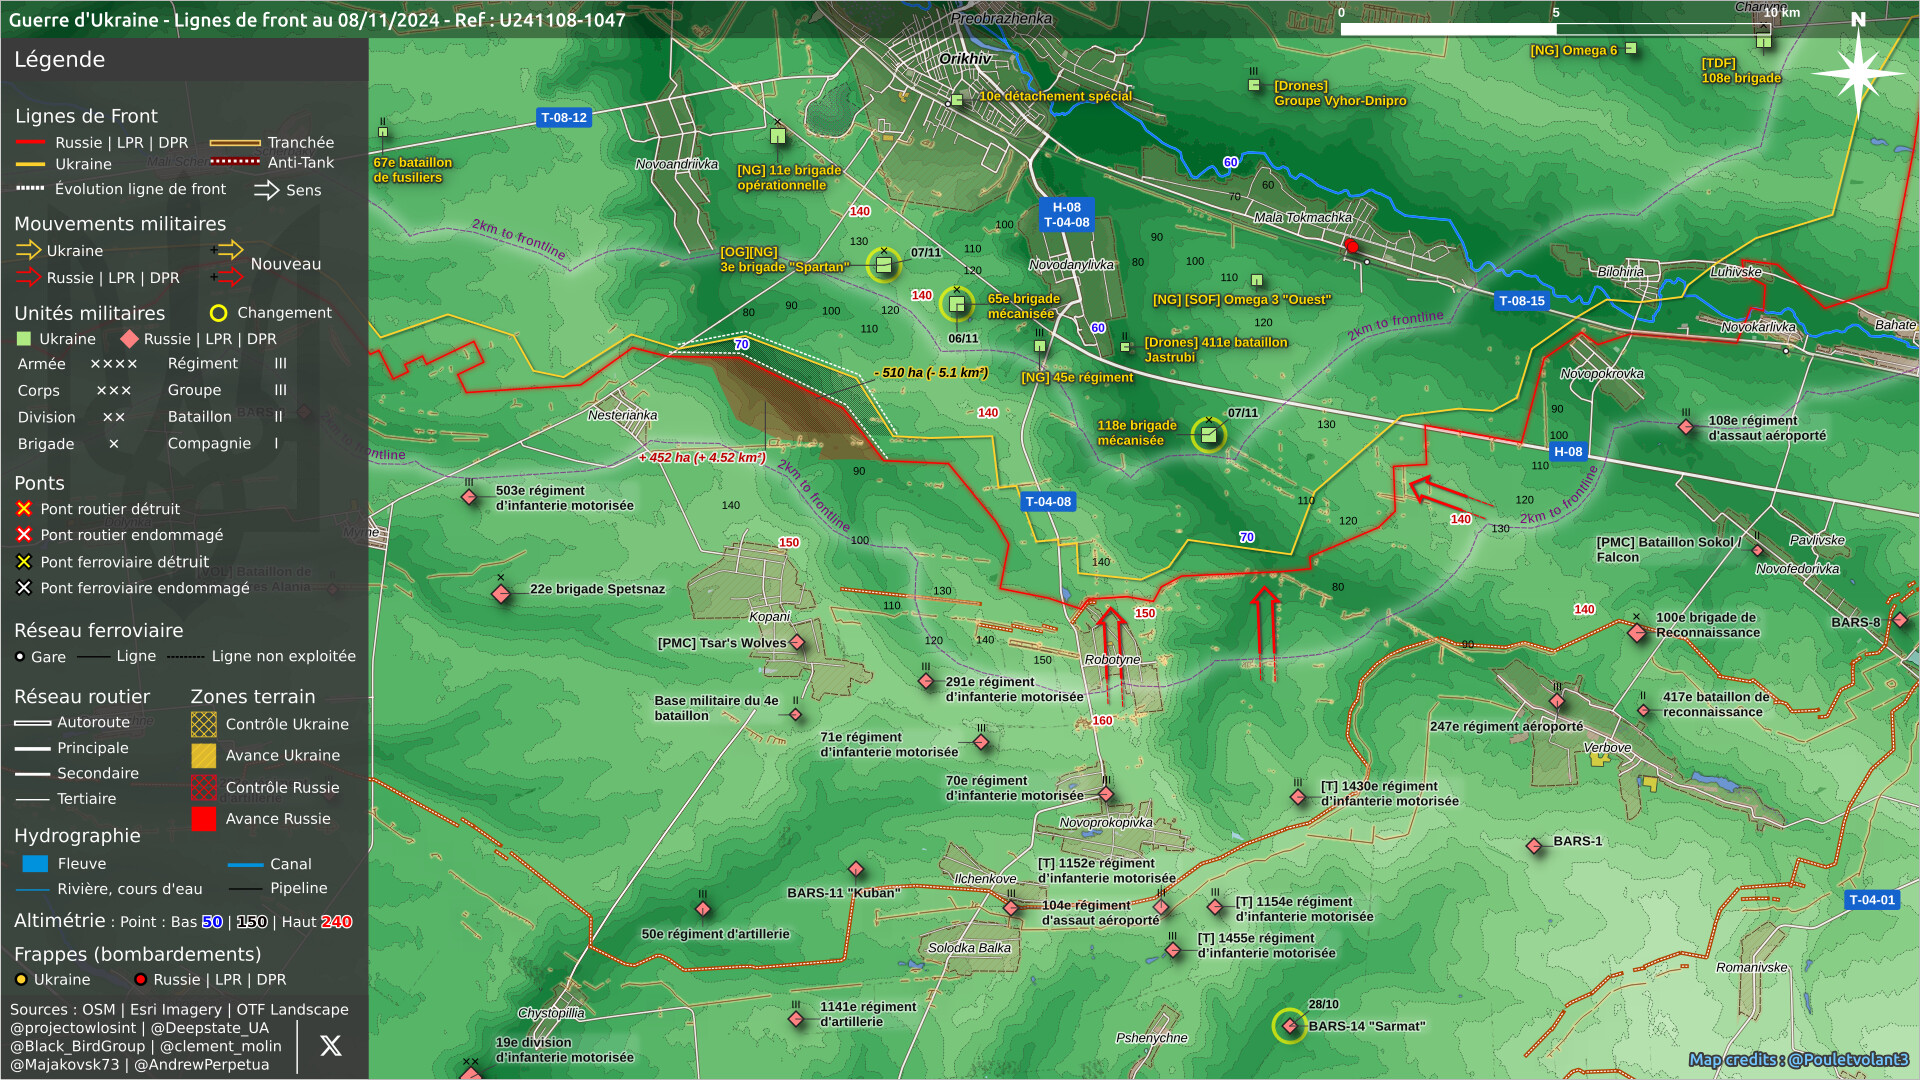Click the BARS-14 "Sarmat" unit diamond marker

click(x=1289, y=1026)
